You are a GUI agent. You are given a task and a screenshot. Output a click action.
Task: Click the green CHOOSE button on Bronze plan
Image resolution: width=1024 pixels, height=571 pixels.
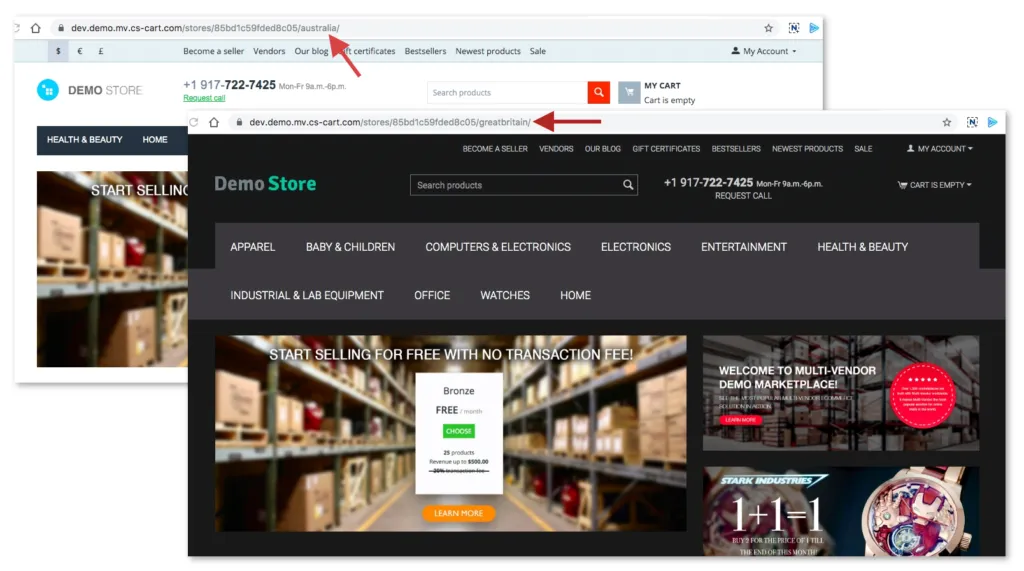click(x=458, y=431)
